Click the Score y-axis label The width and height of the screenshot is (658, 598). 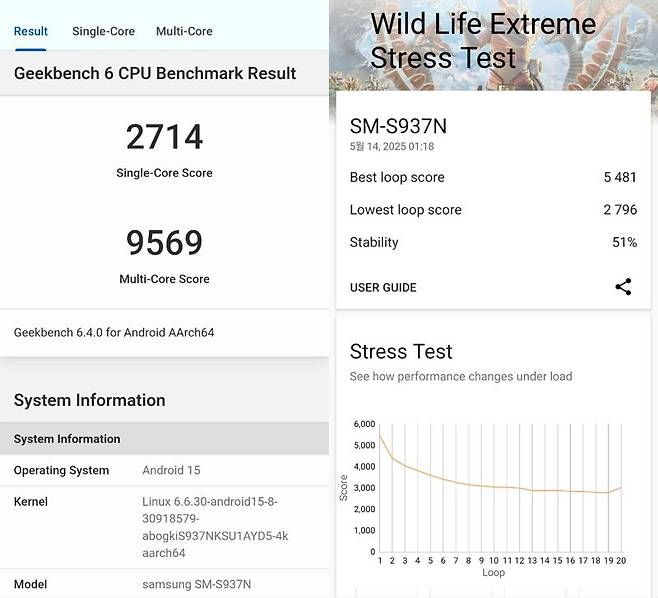coord(344,488)
